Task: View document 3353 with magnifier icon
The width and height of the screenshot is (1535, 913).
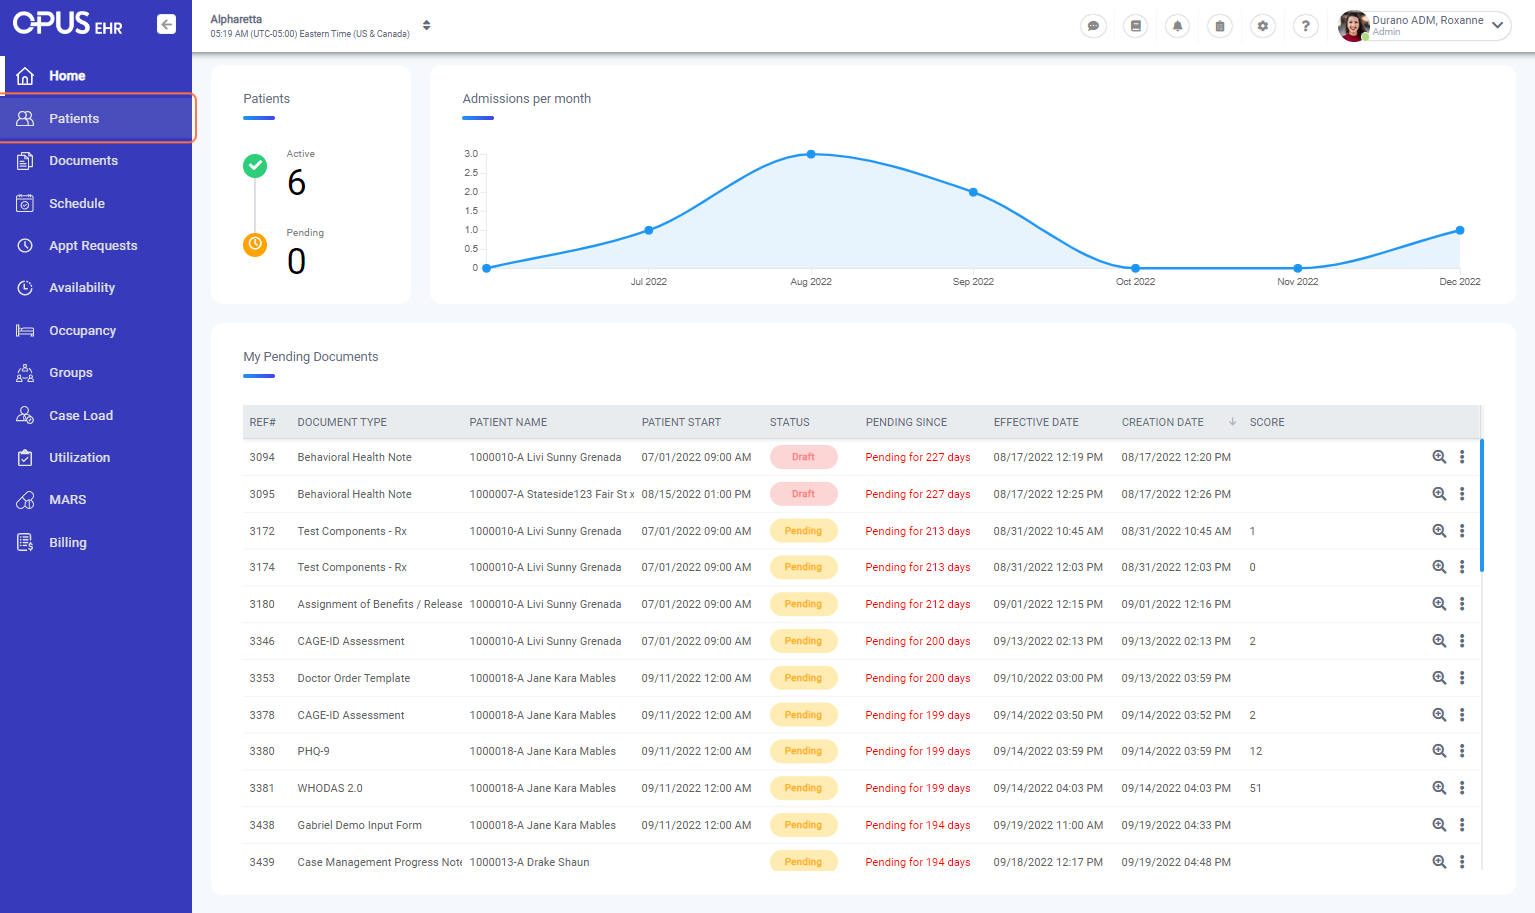Action: pos(1439,678)
